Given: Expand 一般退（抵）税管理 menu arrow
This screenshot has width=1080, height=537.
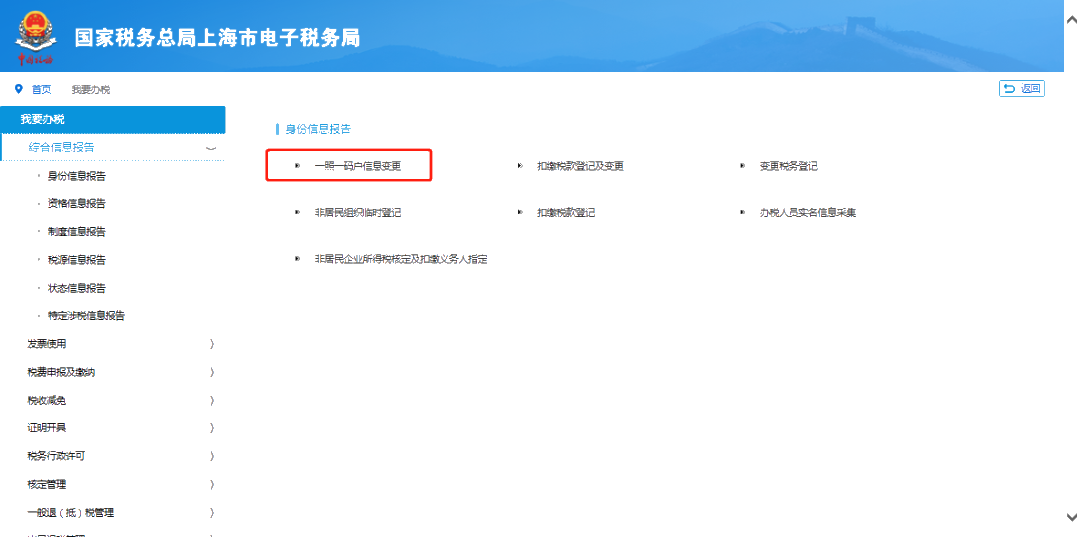Looking at the screenshot, I should click(x=212, y=513).
